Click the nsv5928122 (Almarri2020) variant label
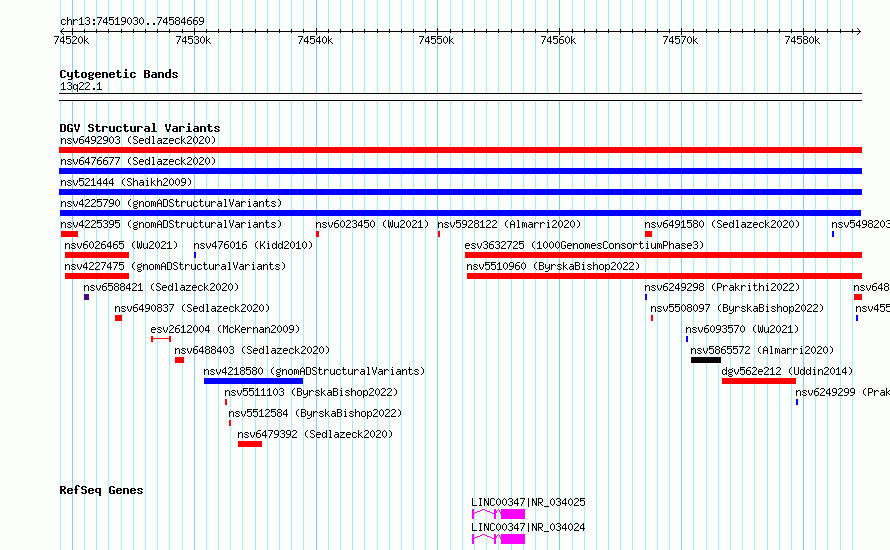890x550 pixels. point(509,224)
